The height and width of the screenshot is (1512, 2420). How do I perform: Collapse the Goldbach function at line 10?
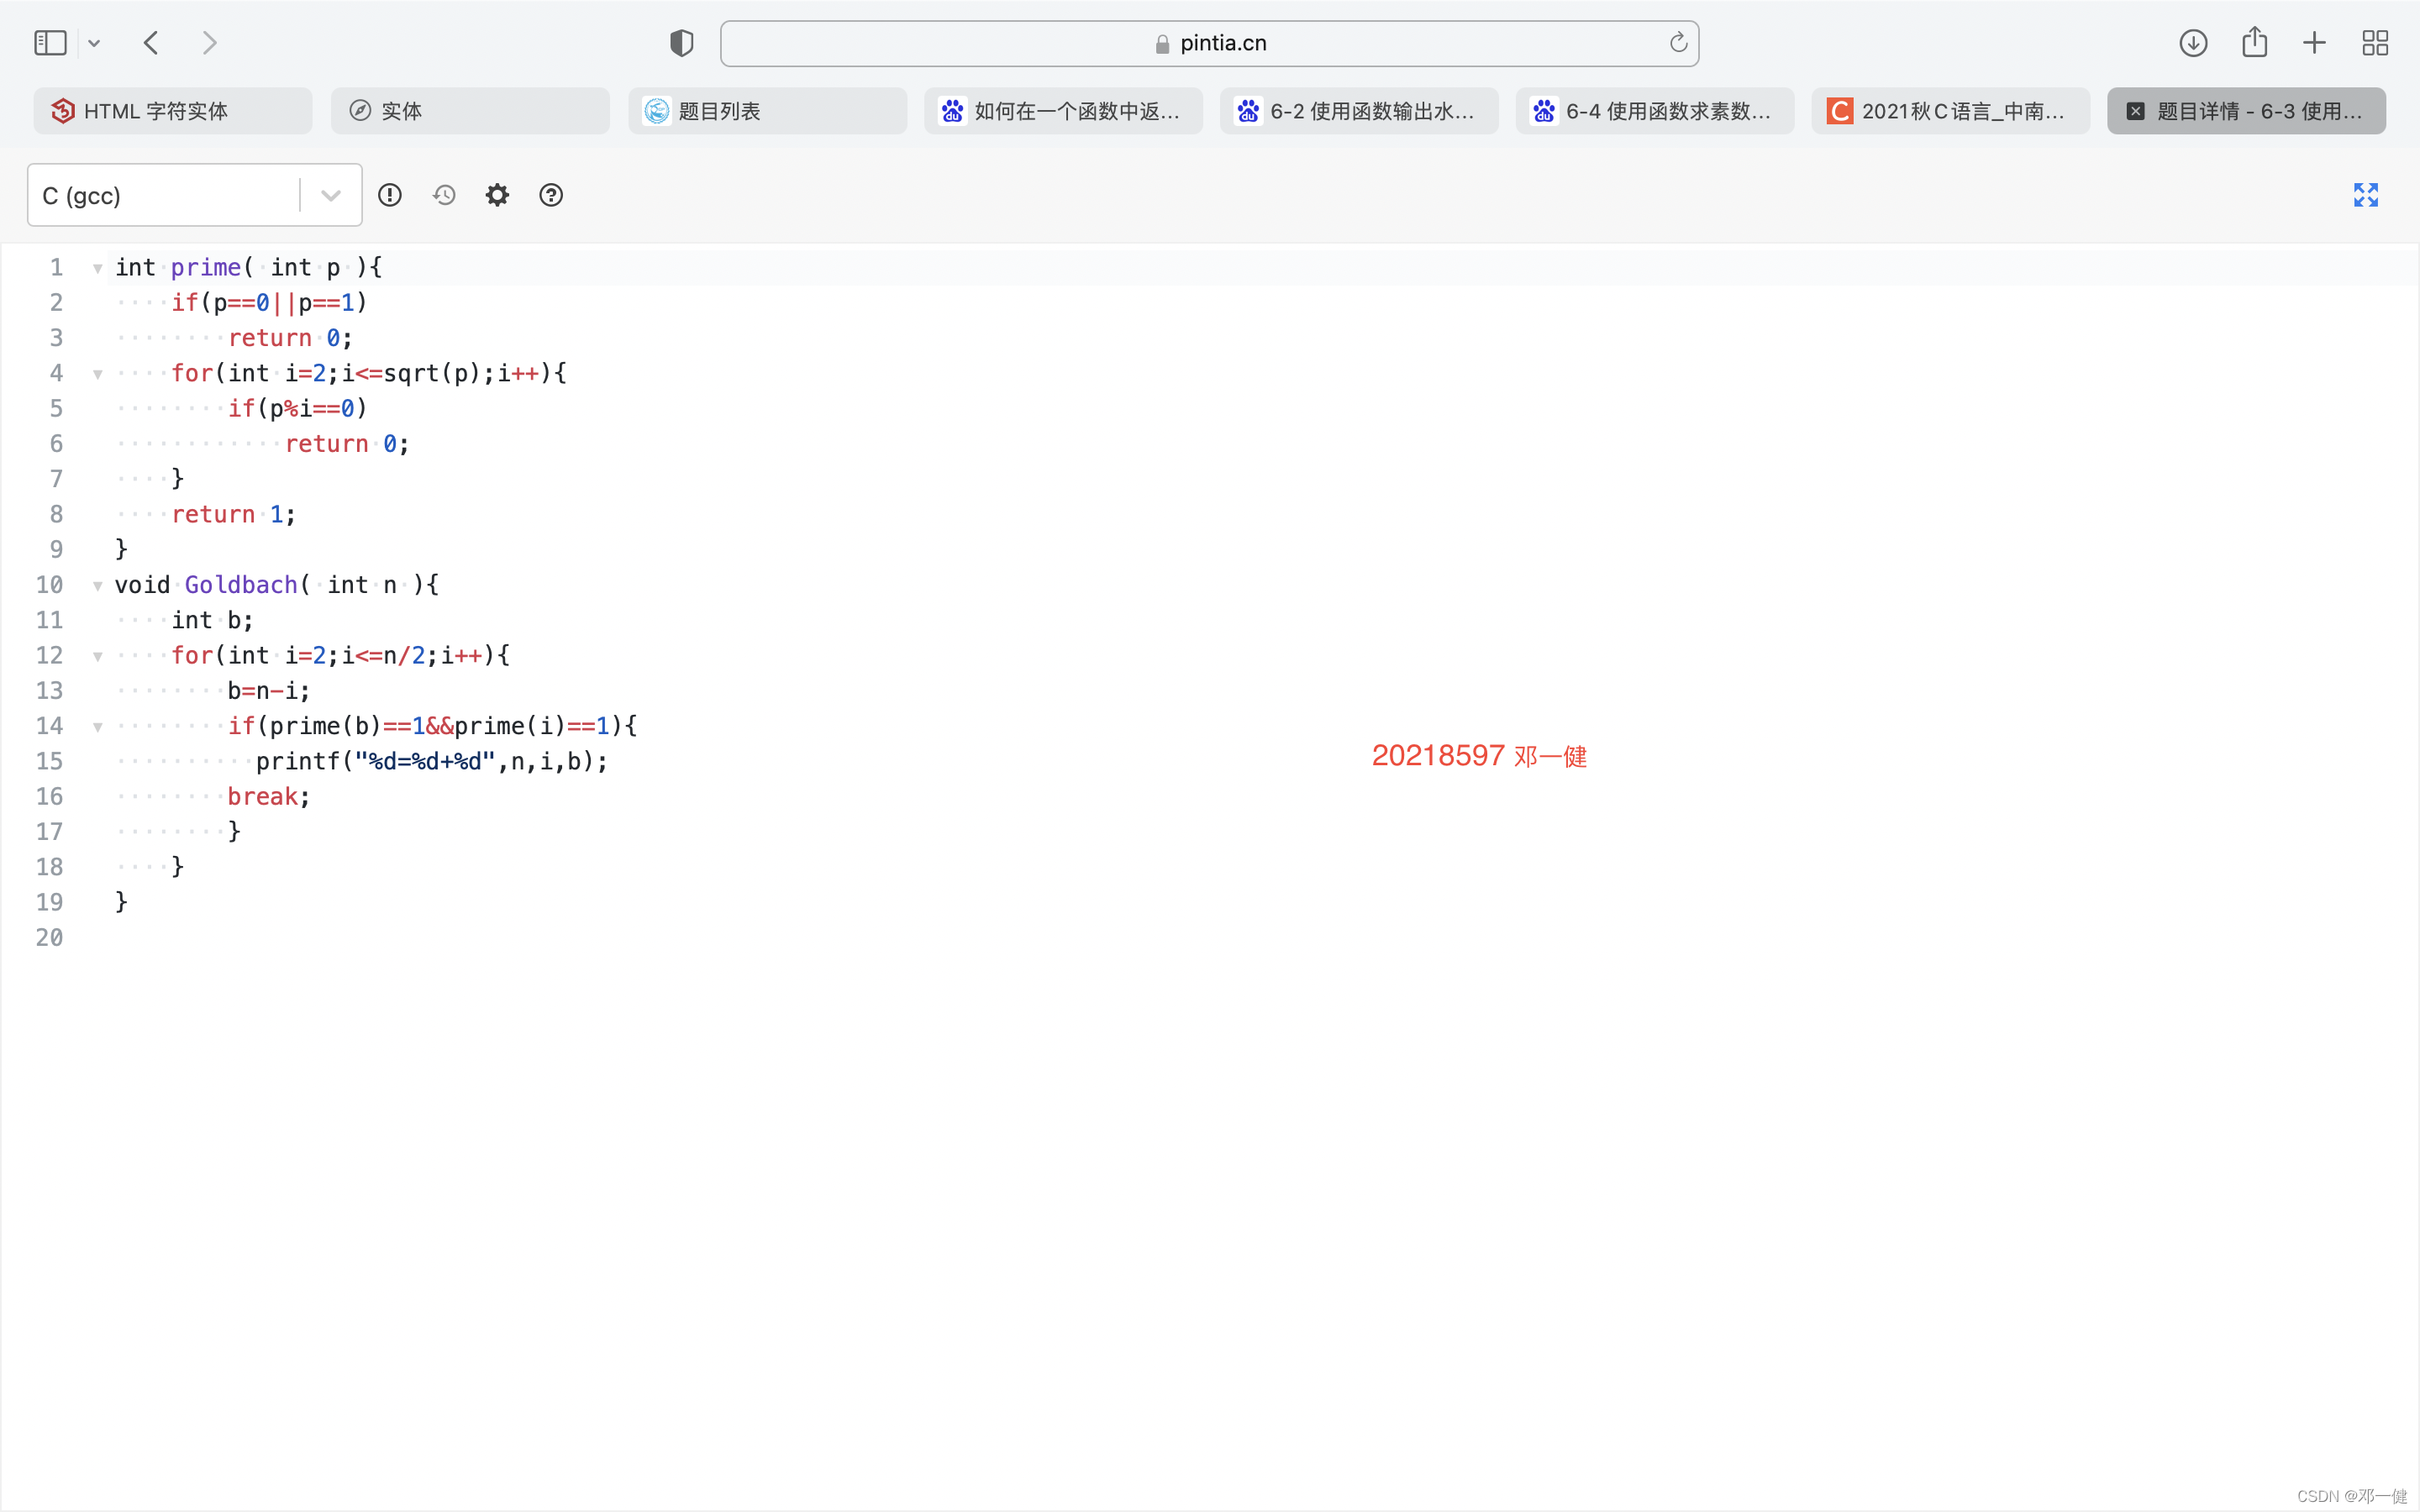click(98, 586)
